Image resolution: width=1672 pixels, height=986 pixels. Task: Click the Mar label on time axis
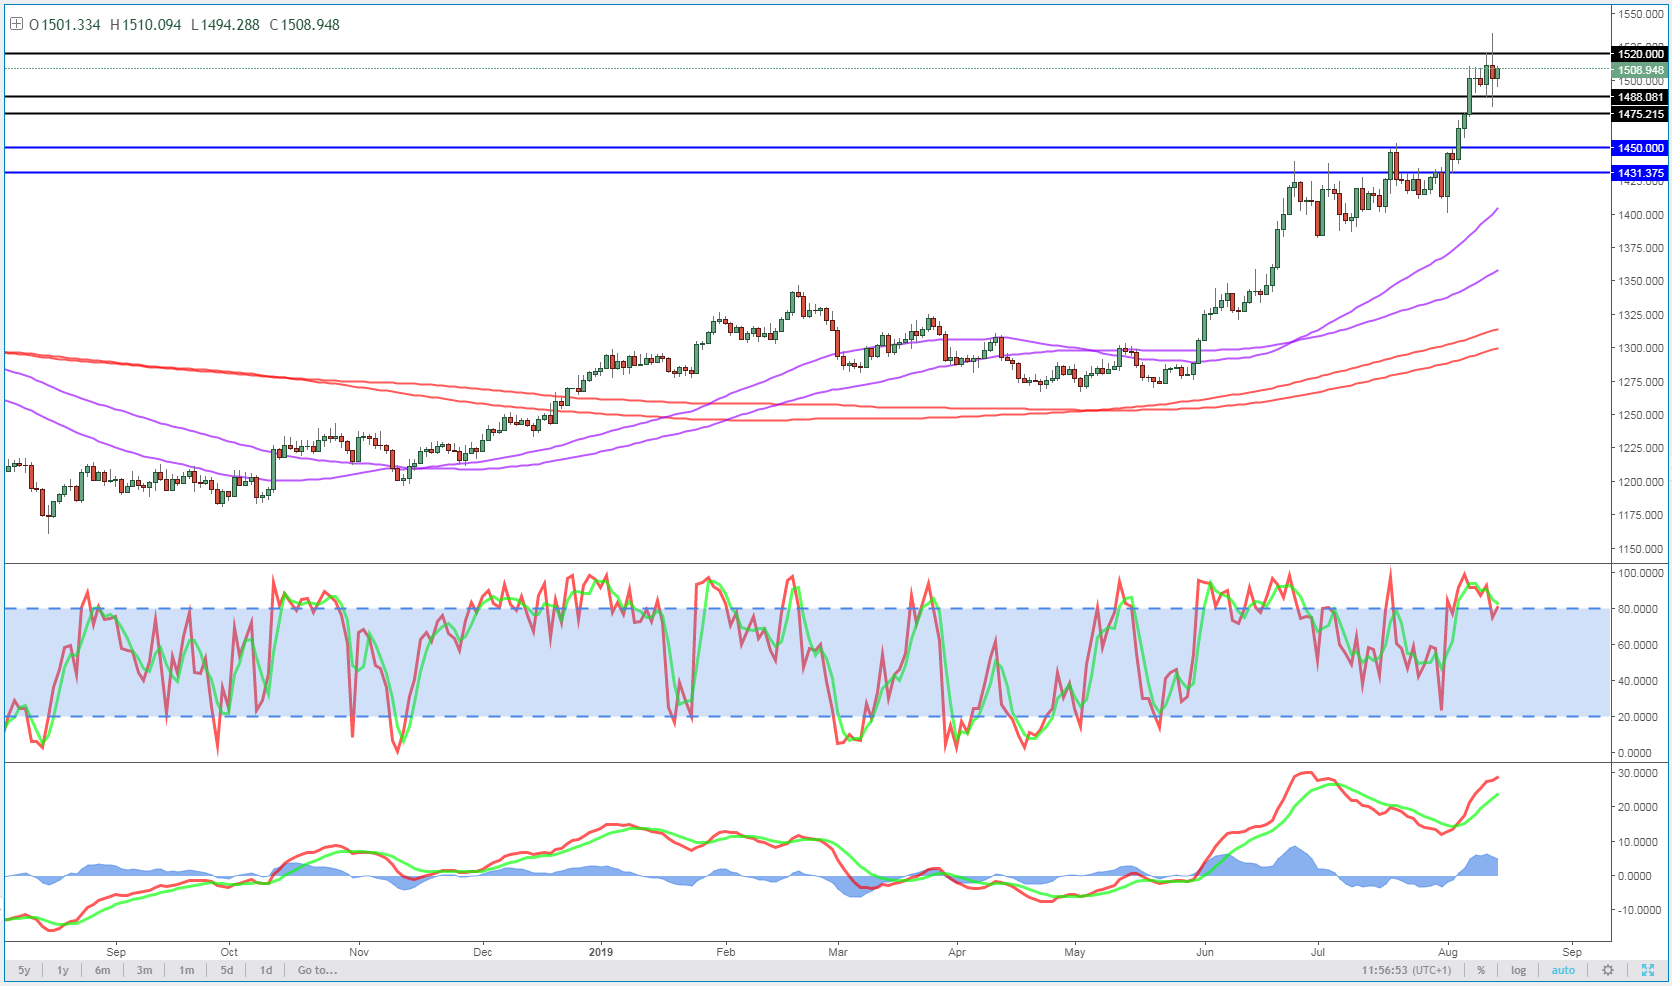(x=838, y=952)
